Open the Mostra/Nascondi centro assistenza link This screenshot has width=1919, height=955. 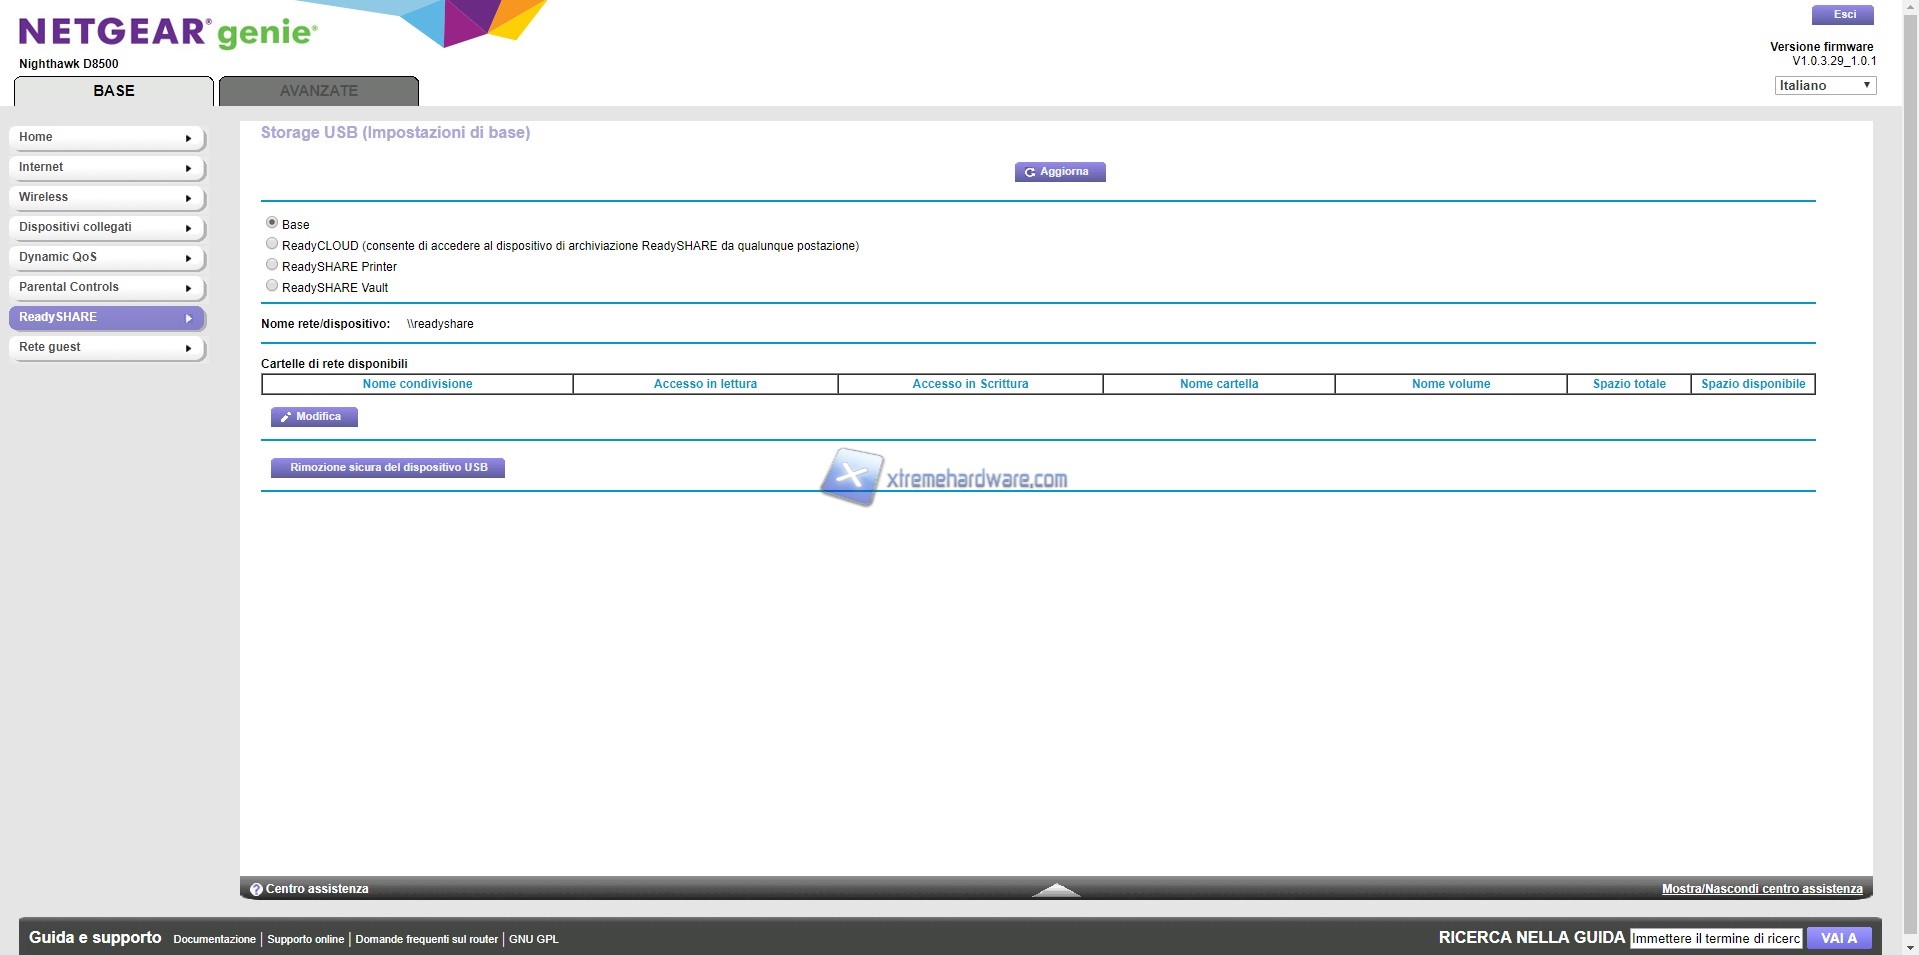tap(1762, 889)
